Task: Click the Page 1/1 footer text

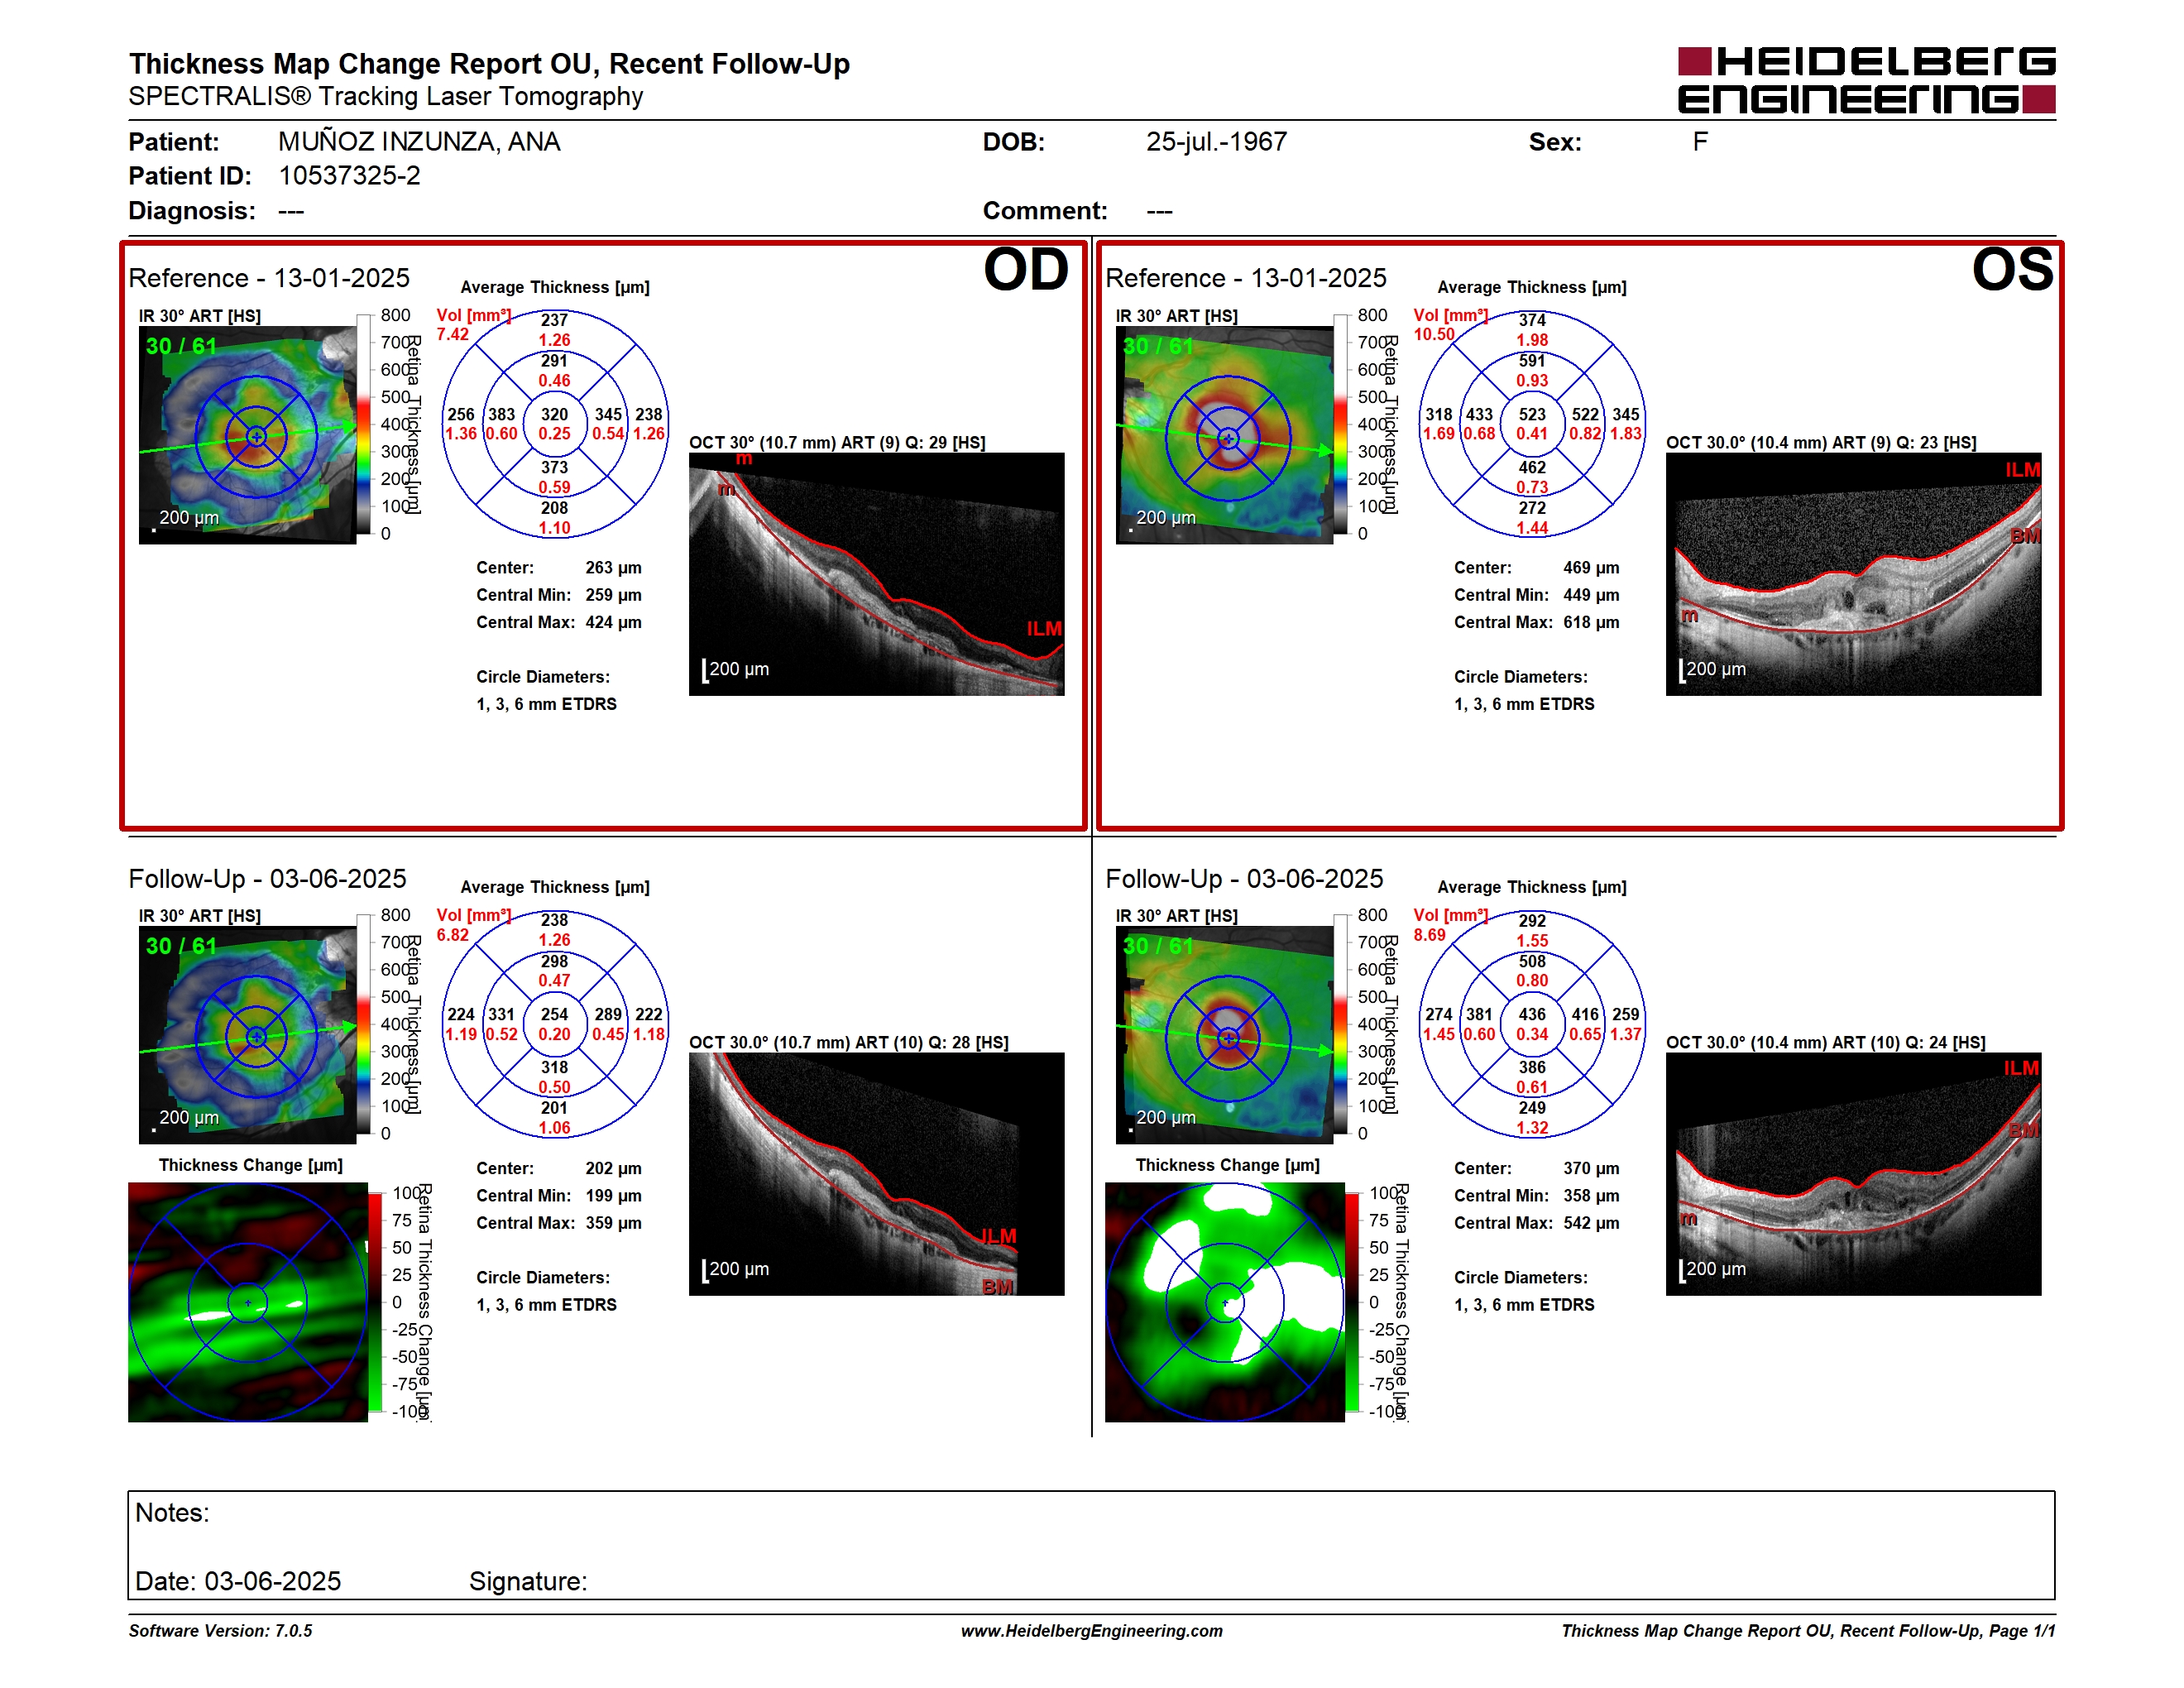Action: tap(2021, 1631)
